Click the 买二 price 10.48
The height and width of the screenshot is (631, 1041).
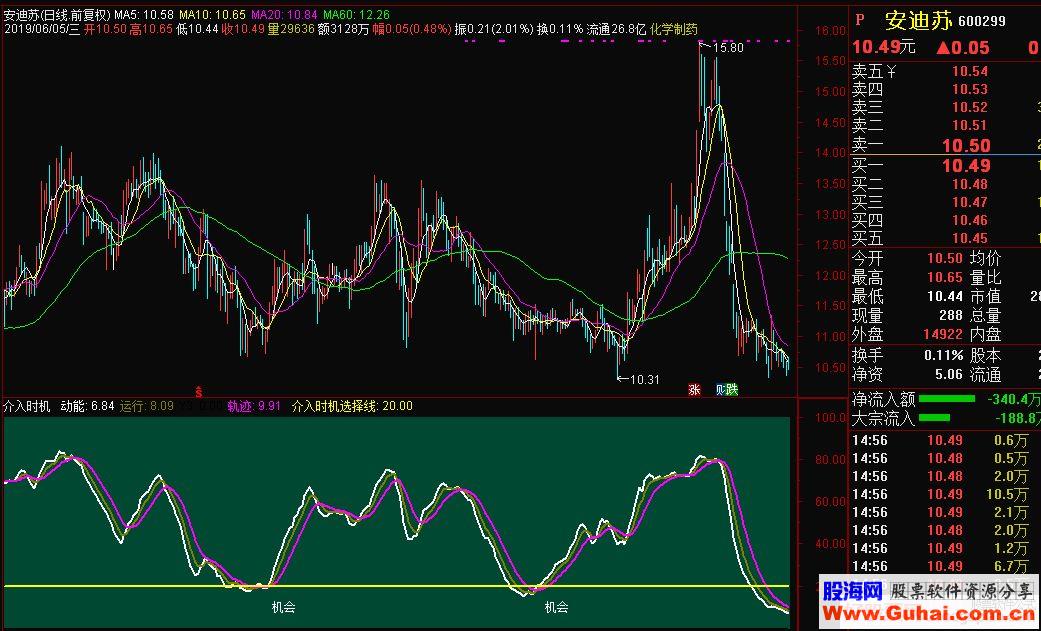[970, 185]
